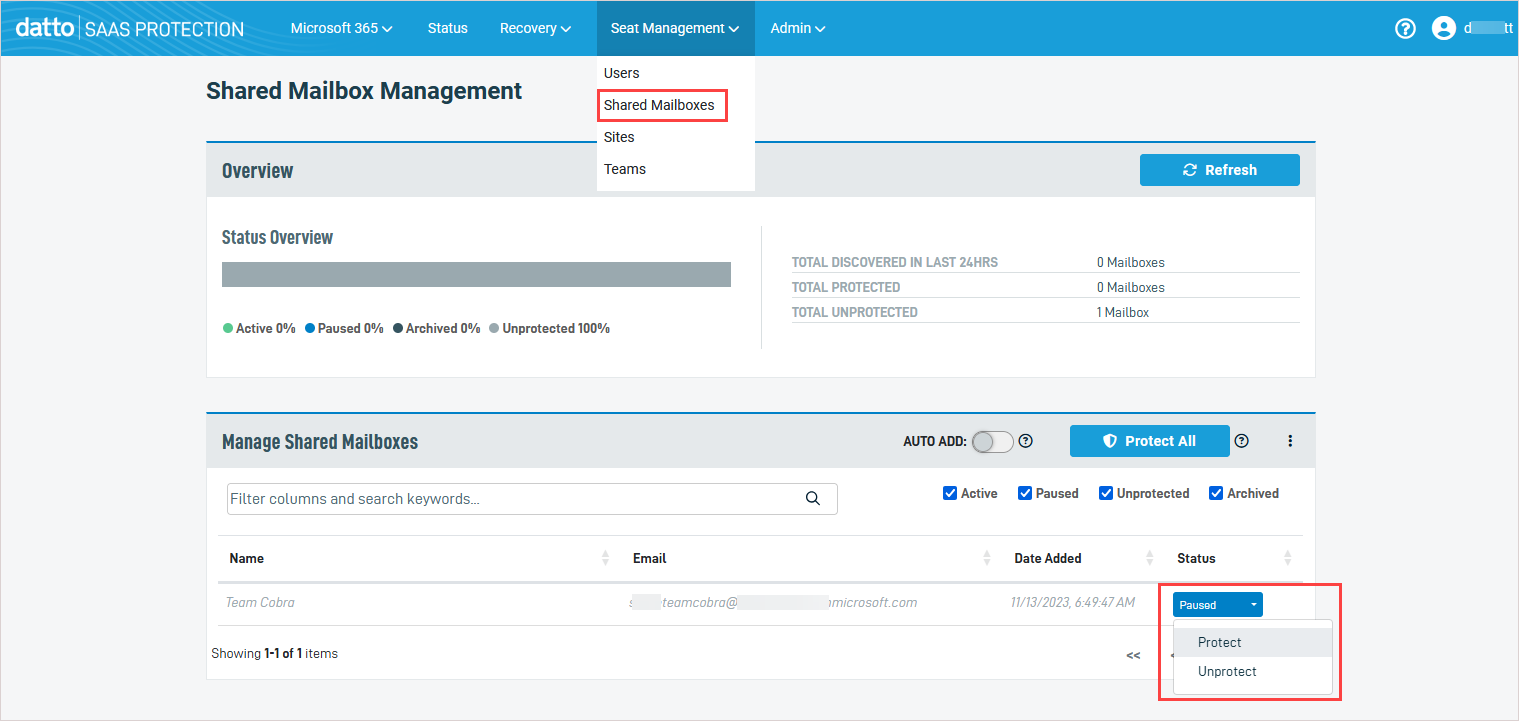Click help icon next to Auto Add toggle

click(1025, 441)
